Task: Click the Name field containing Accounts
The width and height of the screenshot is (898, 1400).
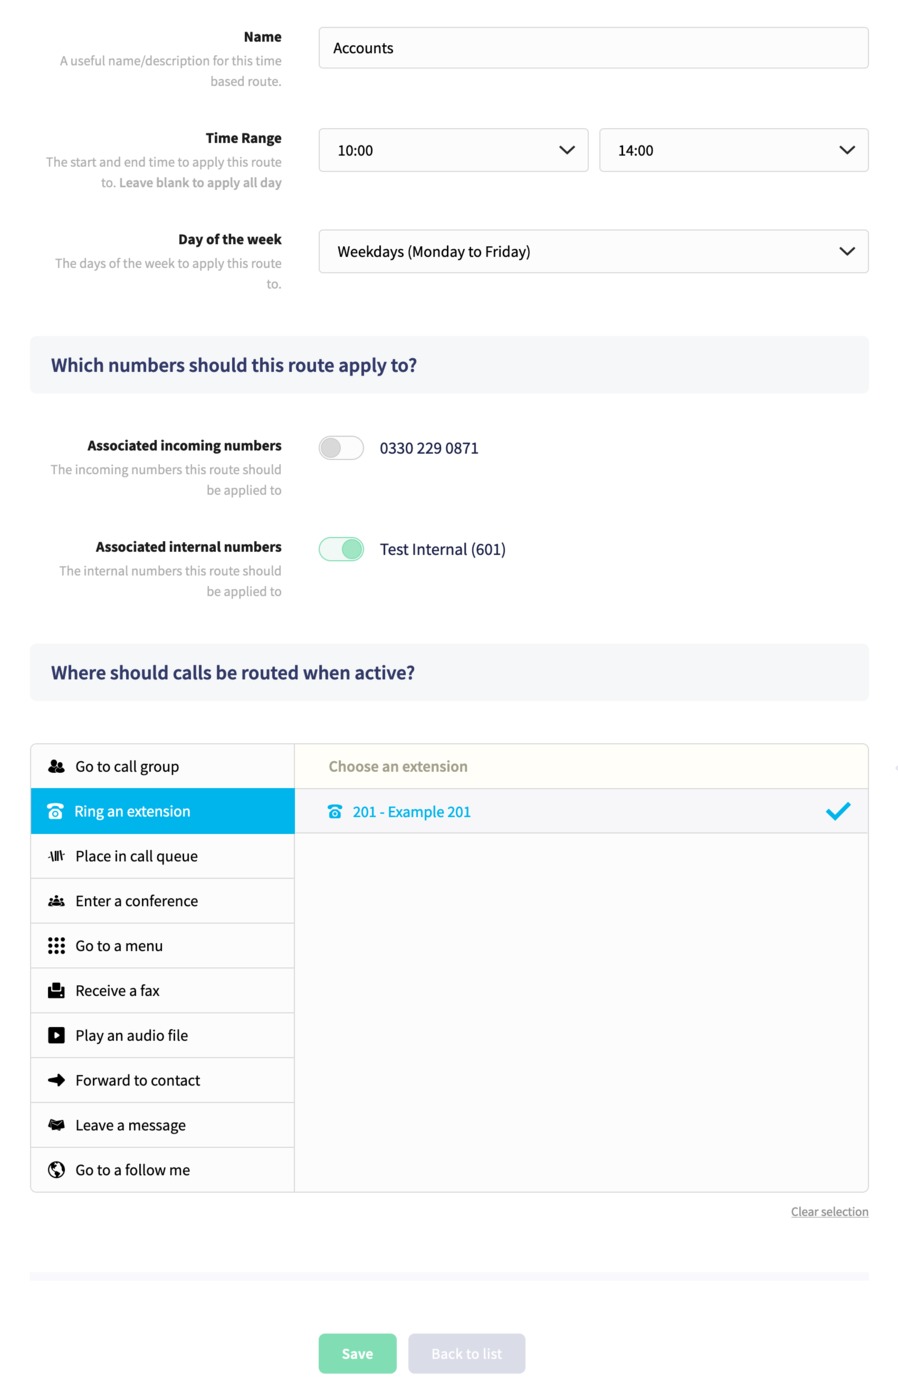Action: click(x=593, y=48)
